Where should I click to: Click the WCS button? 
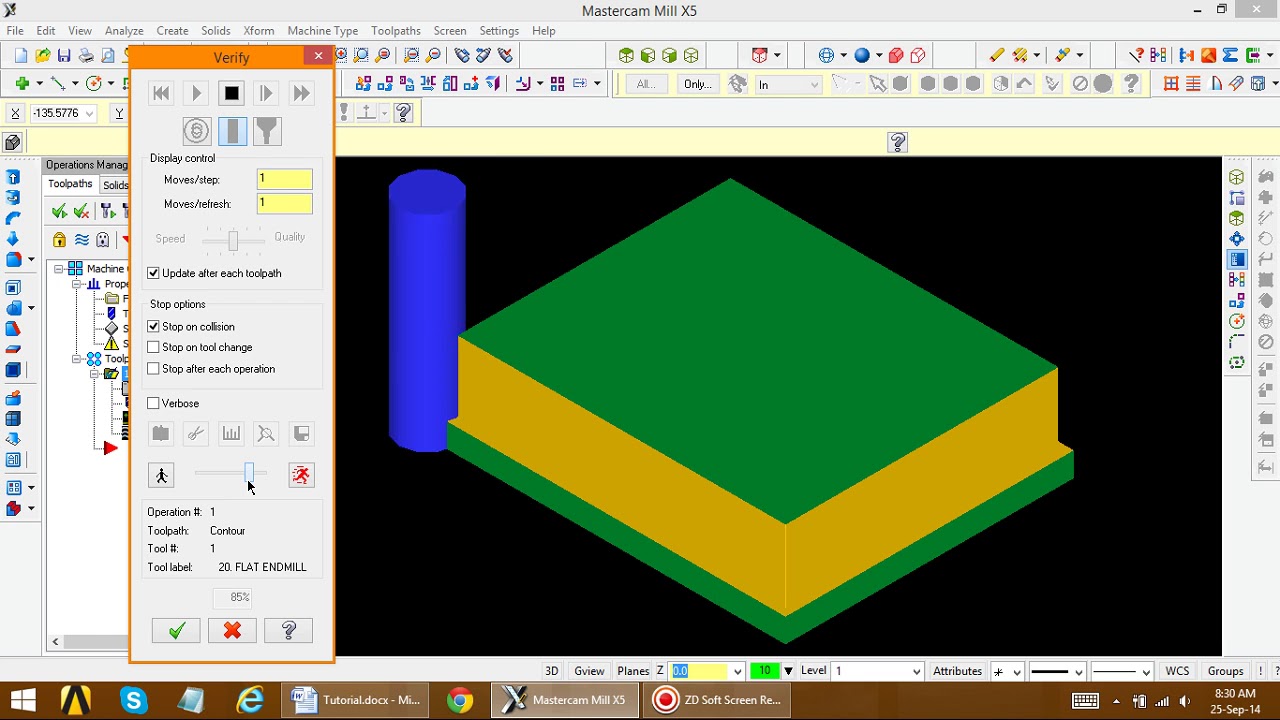pyautogui.click(x=1177, y=671)
